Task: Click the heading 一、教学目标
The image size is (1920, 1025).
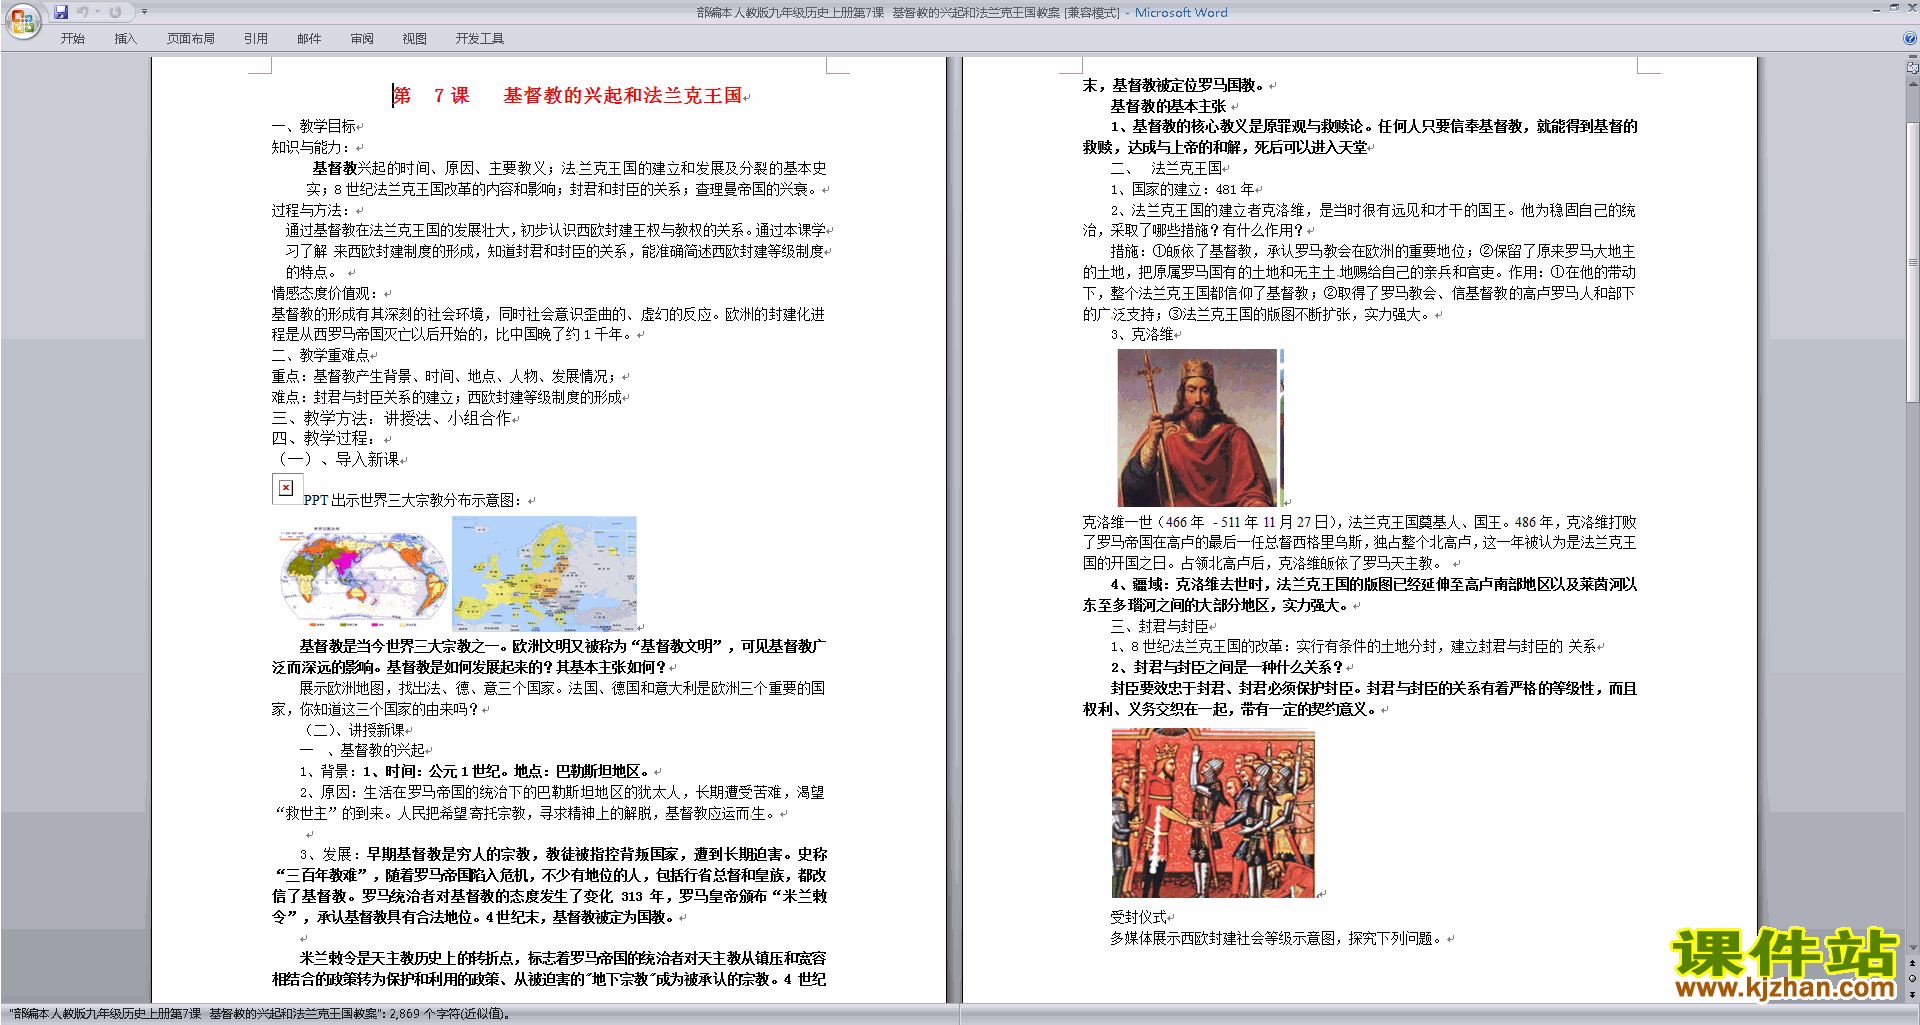Action: pos(313,126)
